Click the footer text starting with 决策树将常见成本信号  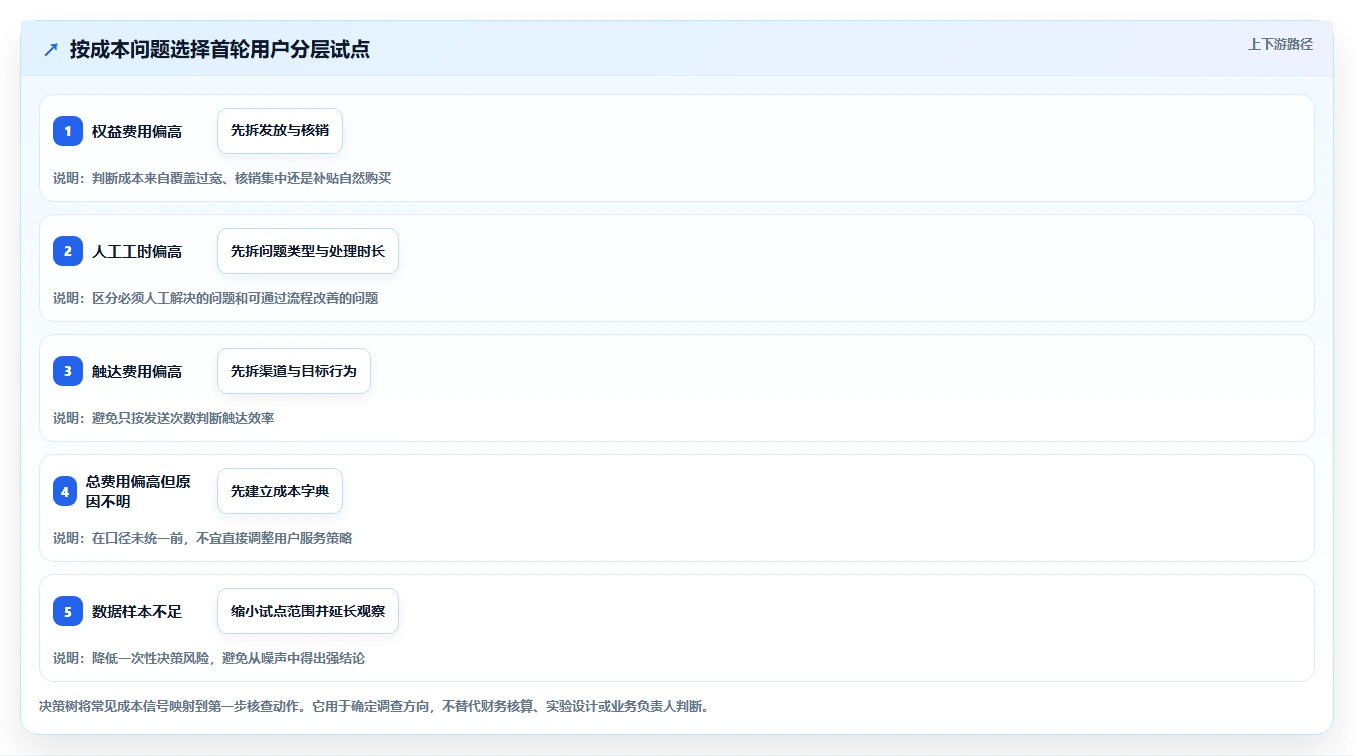374,706
